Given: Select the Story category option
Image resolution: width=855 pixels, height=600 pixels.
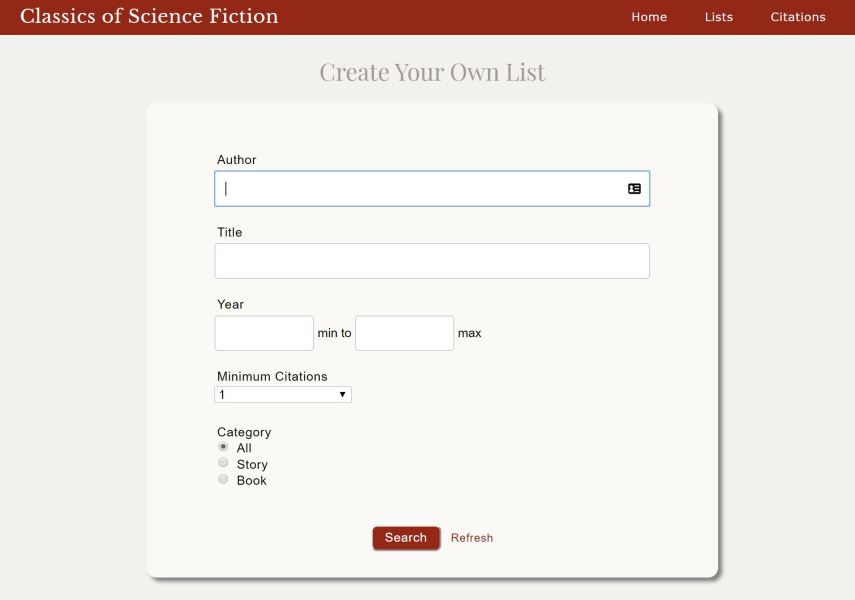Looking at the screenshot, I should click(x=223, y=463).
